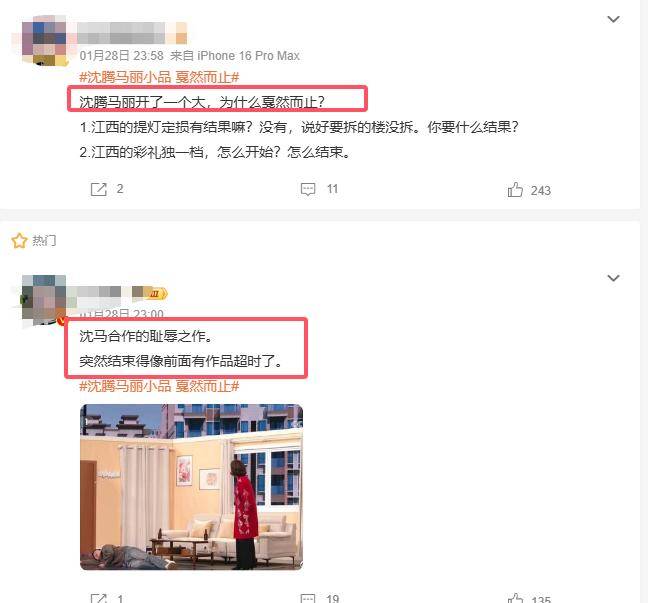
Task: Like the second post with 135 likes
Action: pyautogui.click(x=515, y=598)
